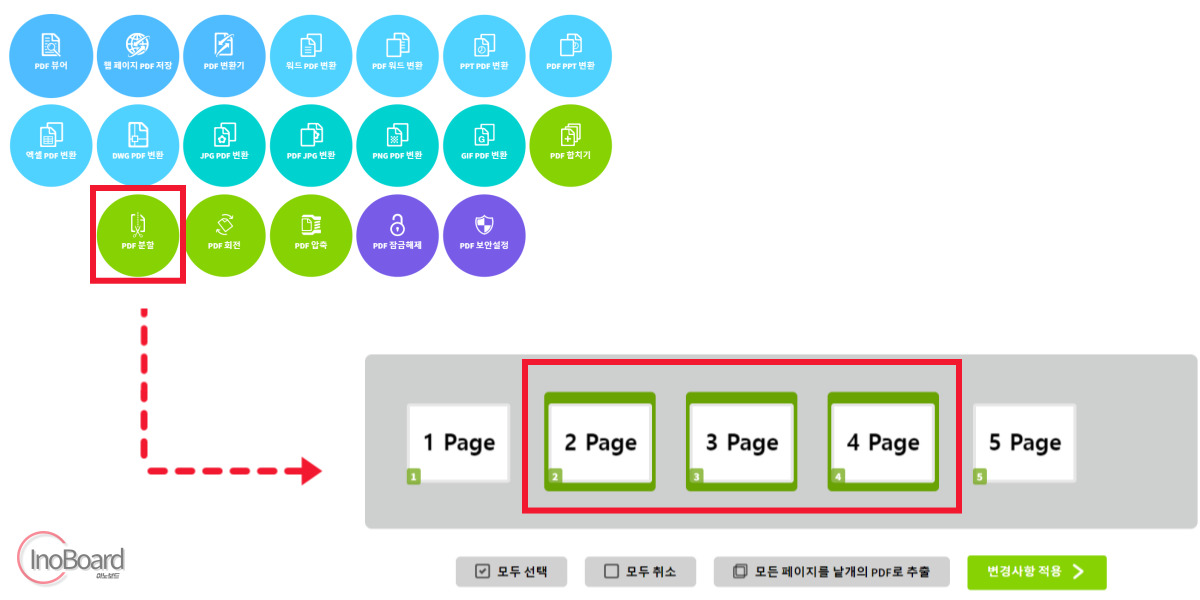The width and height of the screenshot is (1200, 600).
Task: Click the GIF PDF 변환 tool
Action: tap(484, 146)
